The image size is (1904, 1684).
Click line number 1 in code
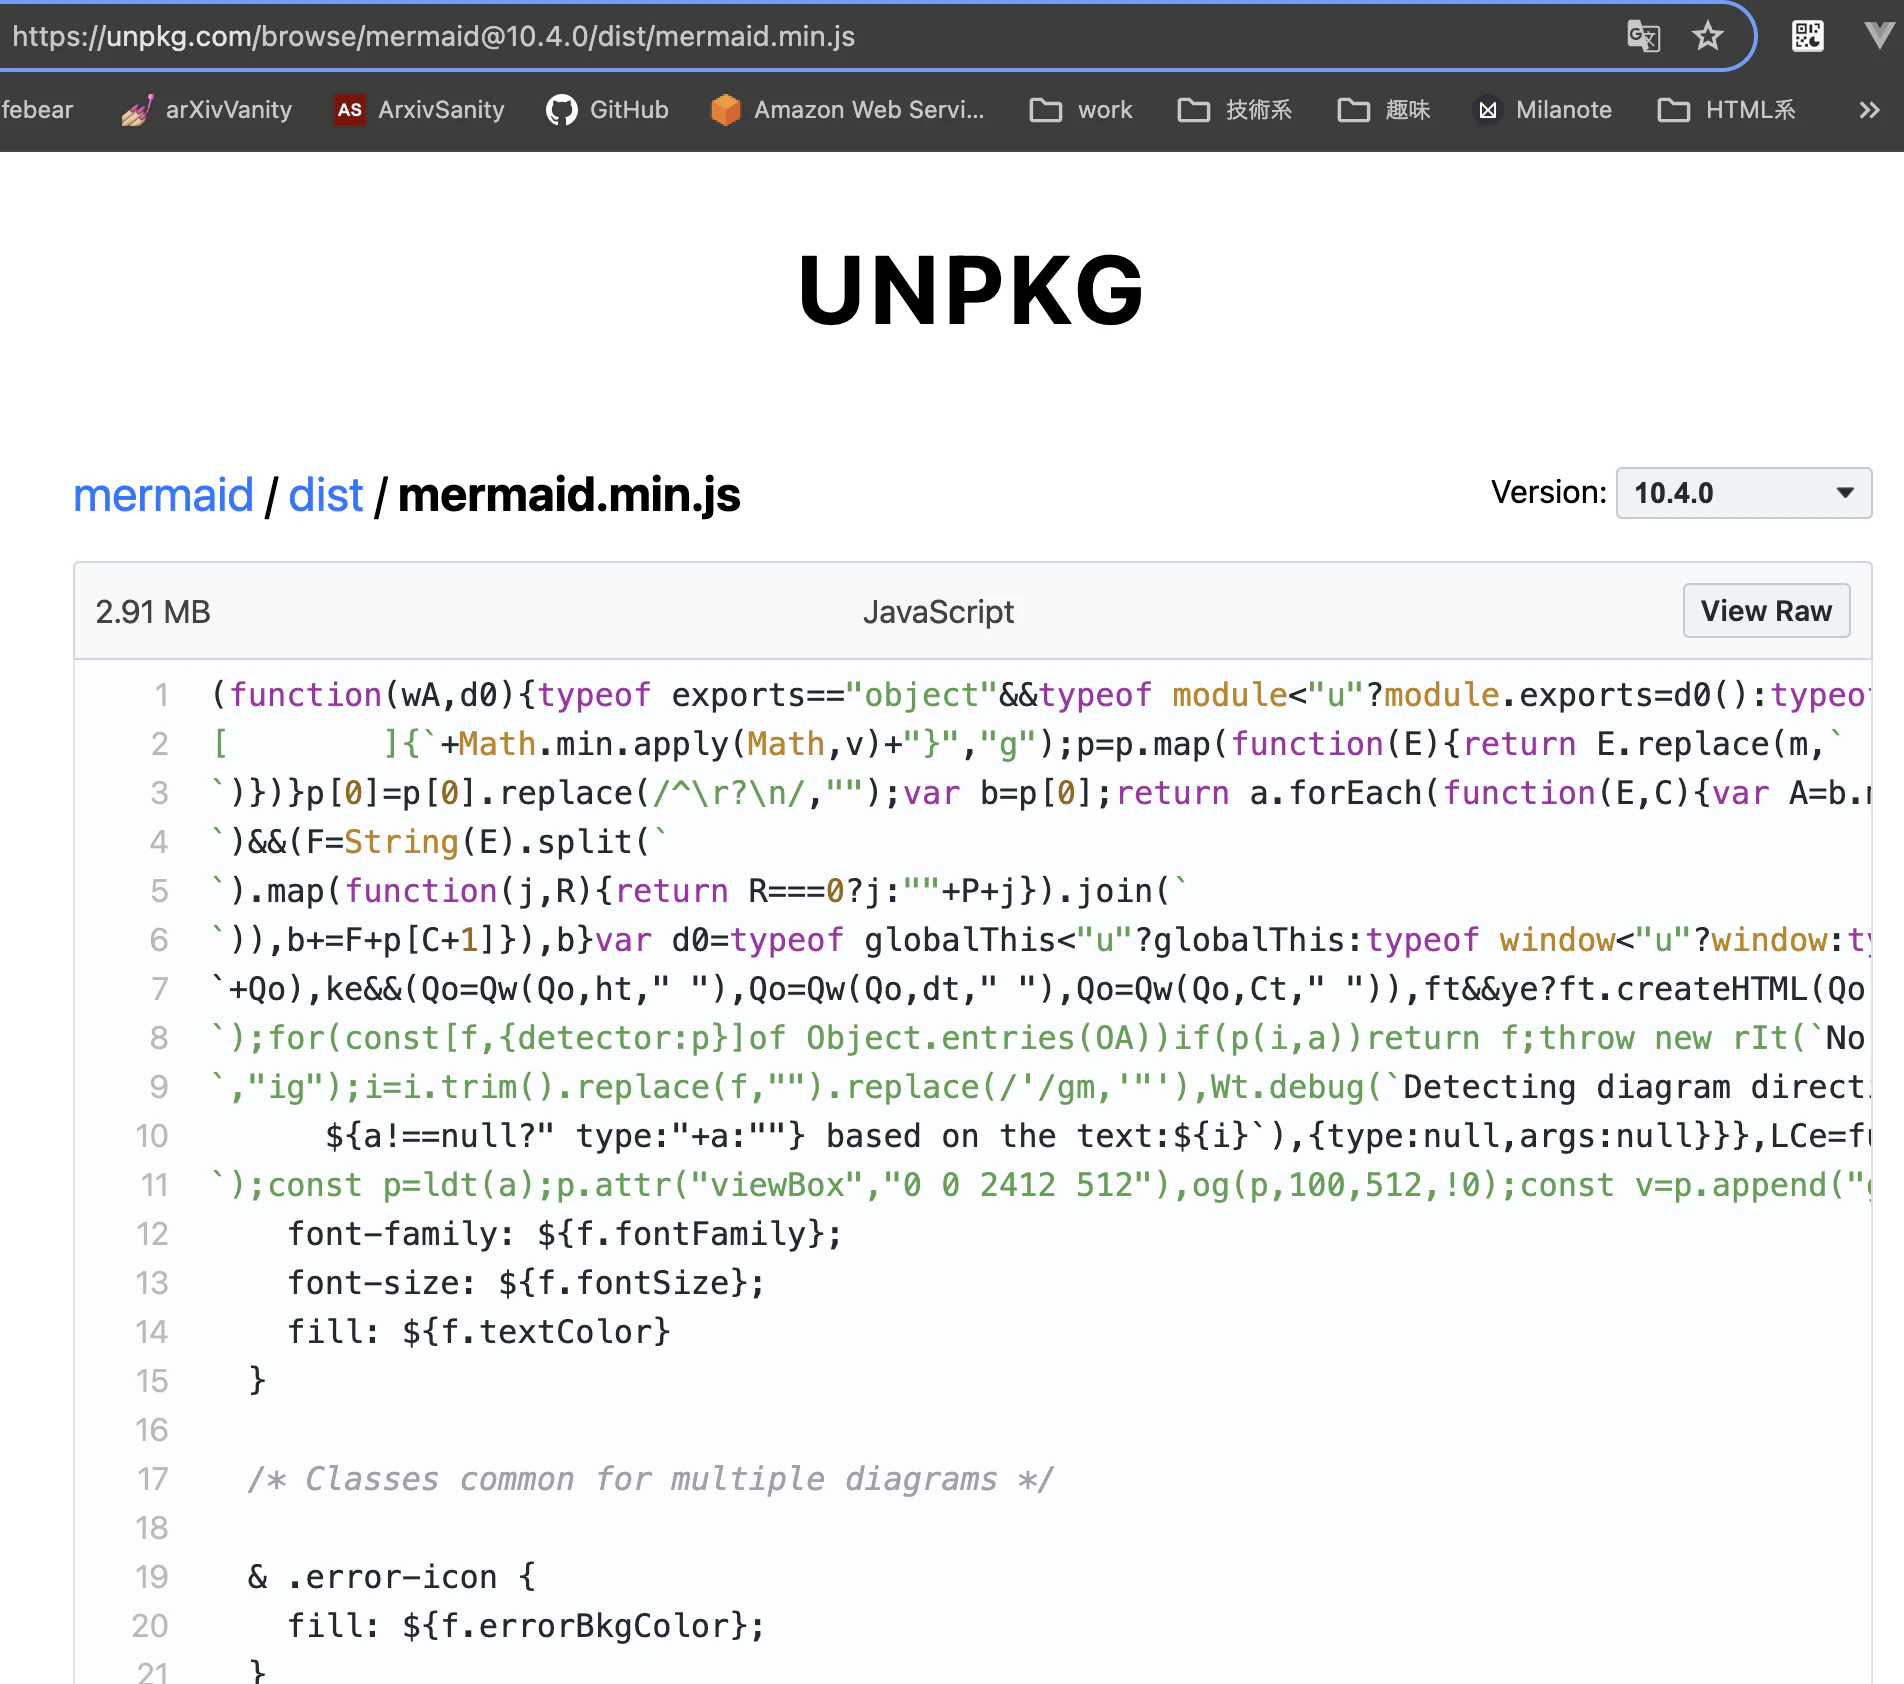point(160,695)
